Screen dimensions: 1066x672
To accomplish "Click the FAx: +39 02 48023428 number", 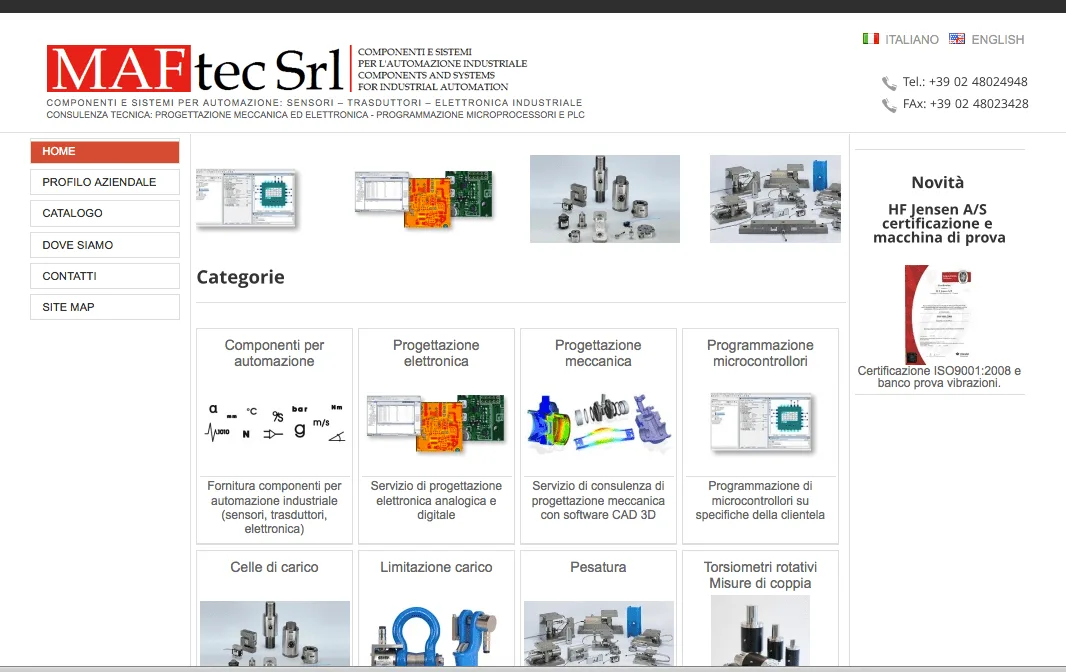I will (965, 104).
